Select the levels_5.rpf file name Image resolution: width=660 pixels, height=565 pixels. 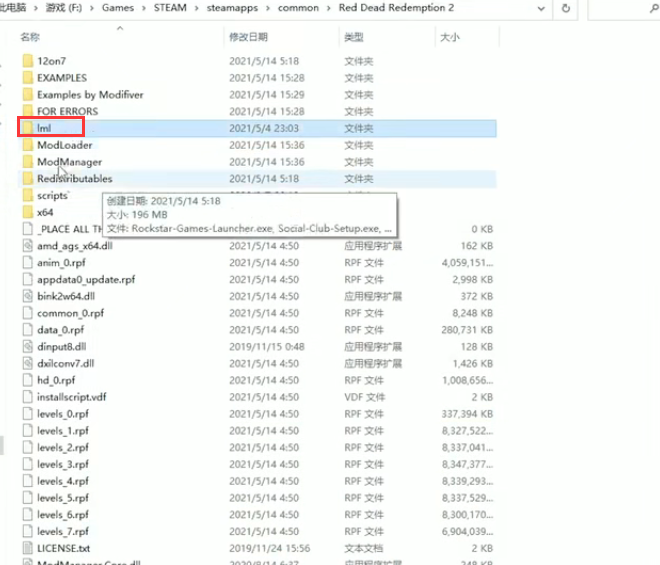pos(63,498)
